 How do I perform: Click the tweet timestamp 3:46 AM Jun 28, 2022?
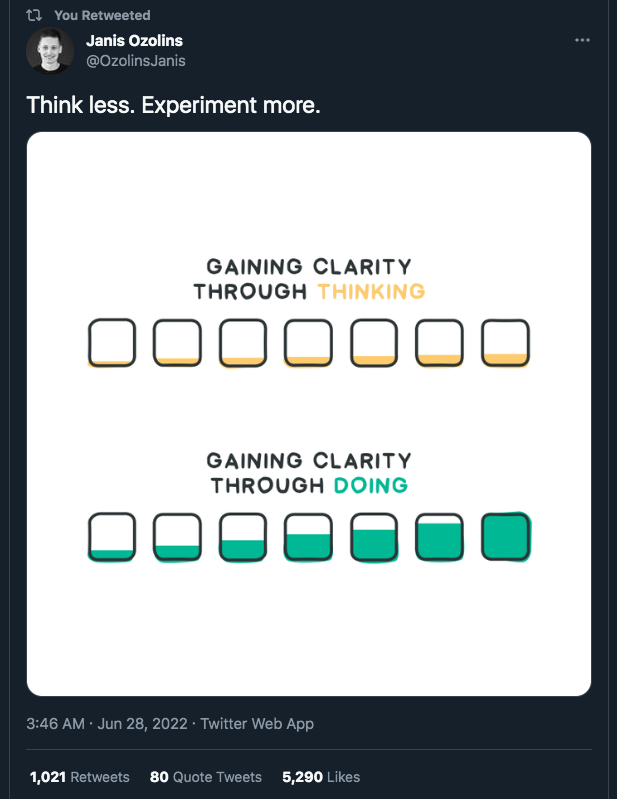(x=107, y=724)
